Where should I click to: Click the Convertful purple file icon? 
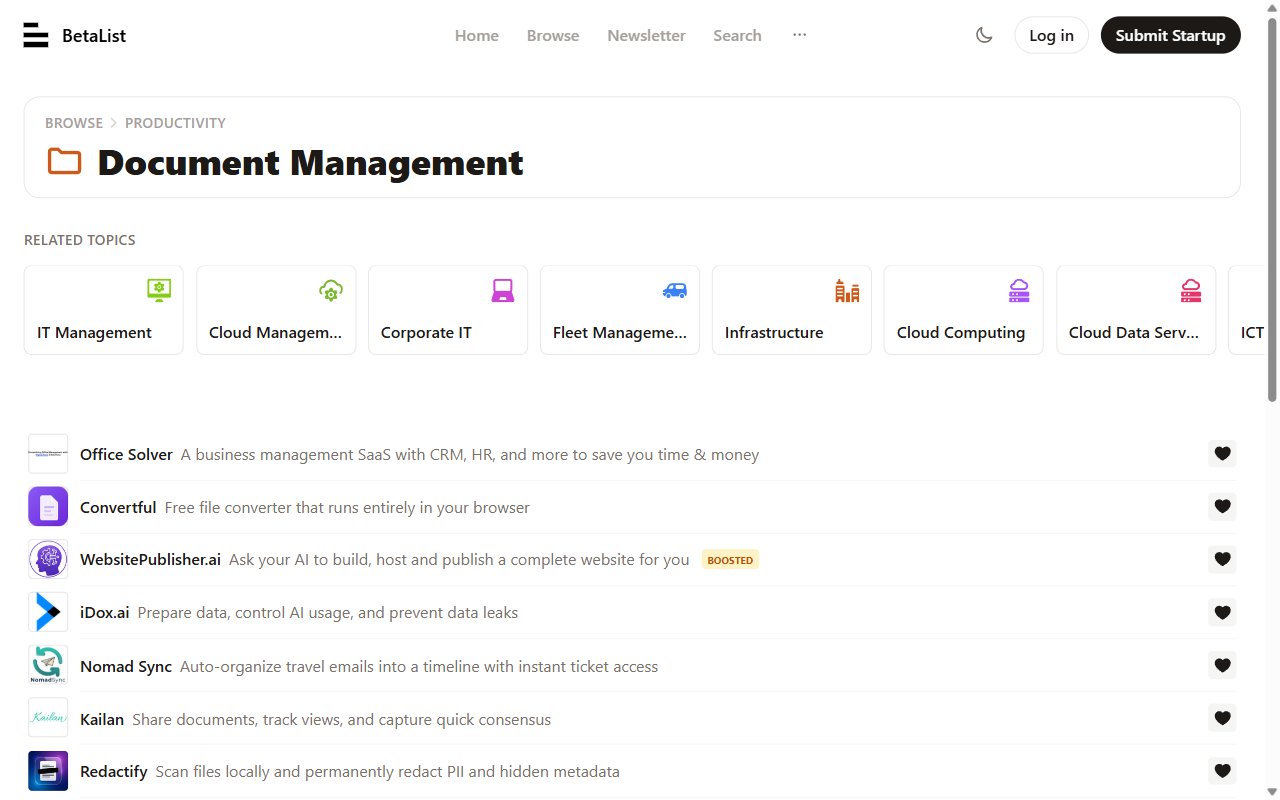click(48, 507)
